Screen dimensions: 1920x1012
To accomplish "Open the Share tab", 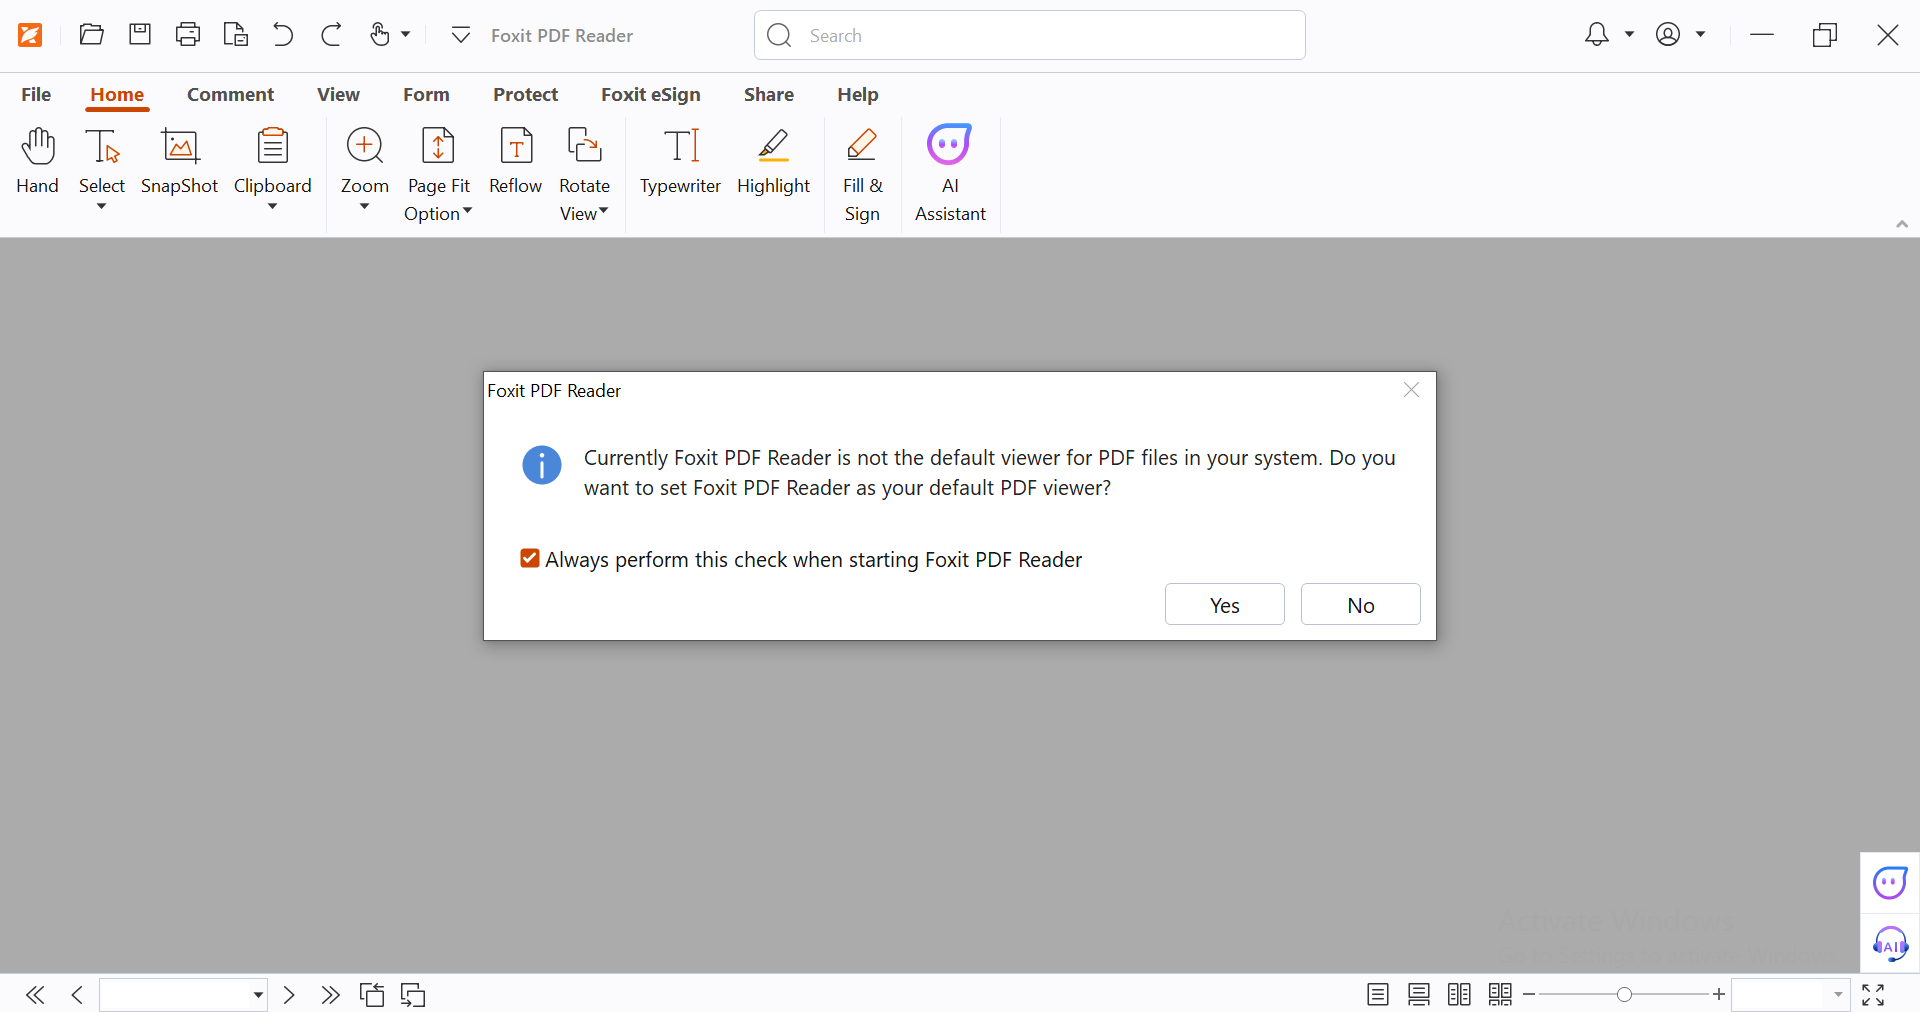I will pos(769,94).
